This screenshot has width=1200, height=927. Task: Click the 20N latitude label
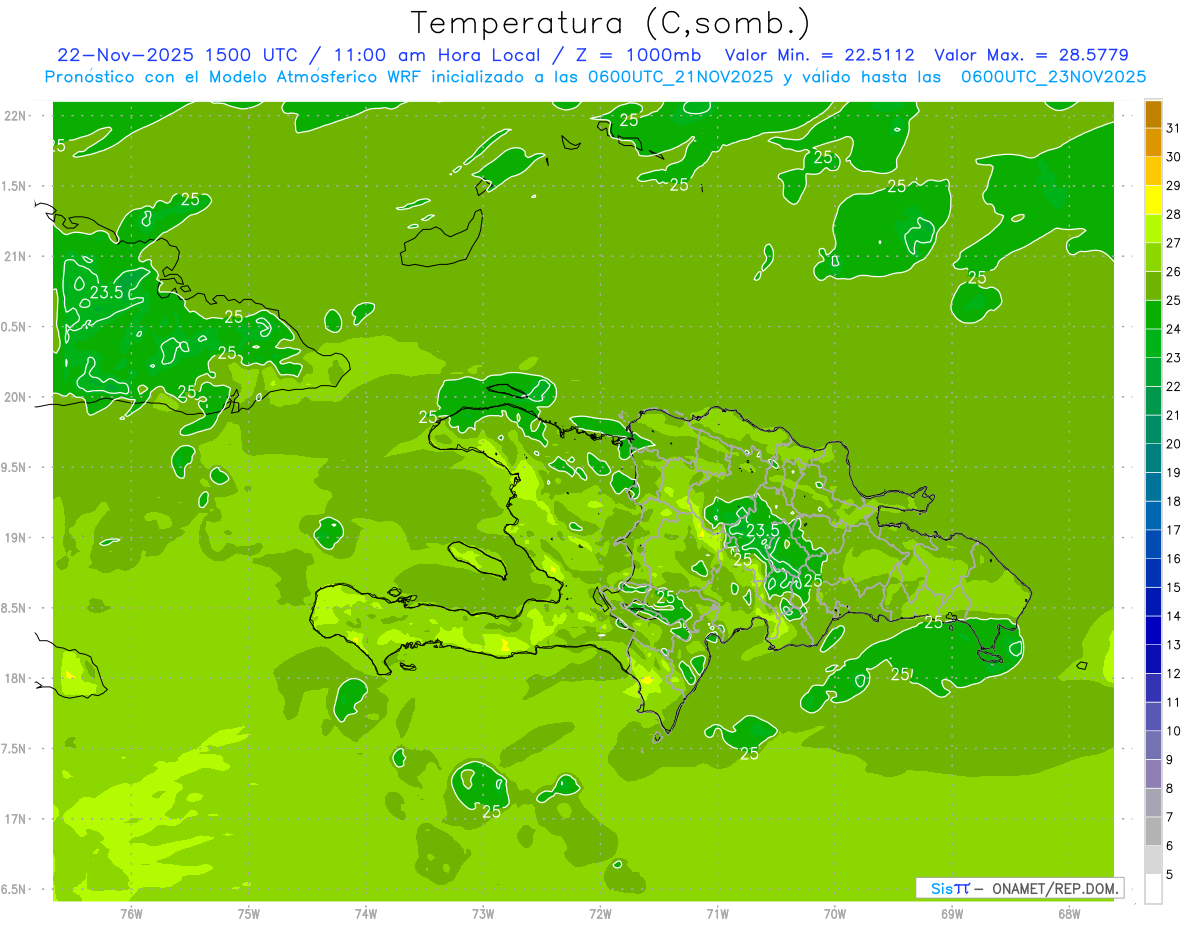pyautogui.click(x=16, y=397)
